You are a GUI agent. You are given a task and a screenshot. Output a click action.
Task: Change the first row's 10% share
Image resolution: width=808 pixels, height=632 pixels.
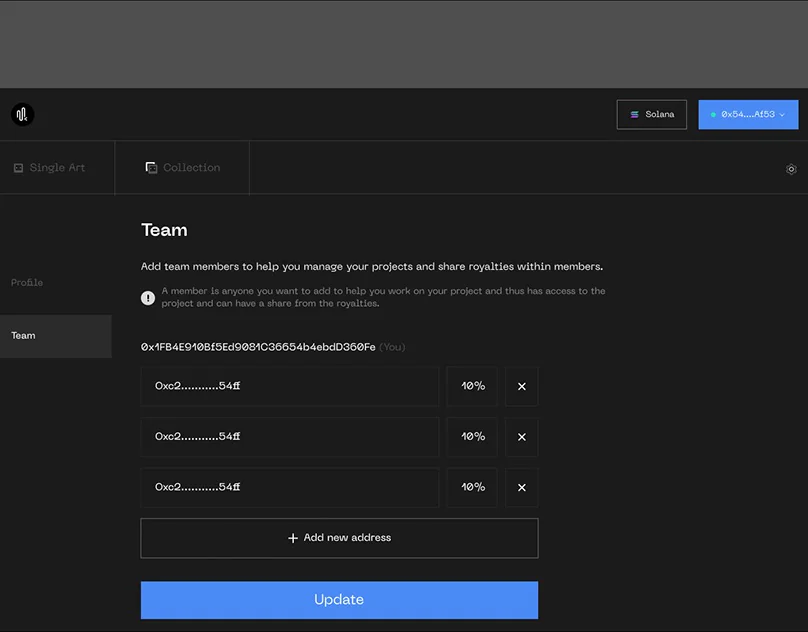coord(472,386)
